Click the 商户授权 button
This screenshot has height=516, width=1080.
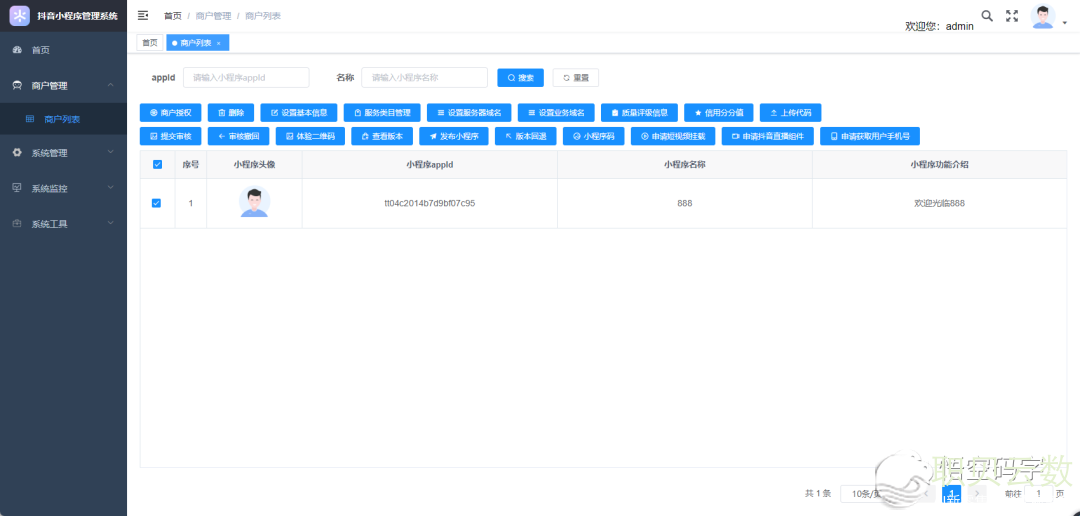pos(170,112)
